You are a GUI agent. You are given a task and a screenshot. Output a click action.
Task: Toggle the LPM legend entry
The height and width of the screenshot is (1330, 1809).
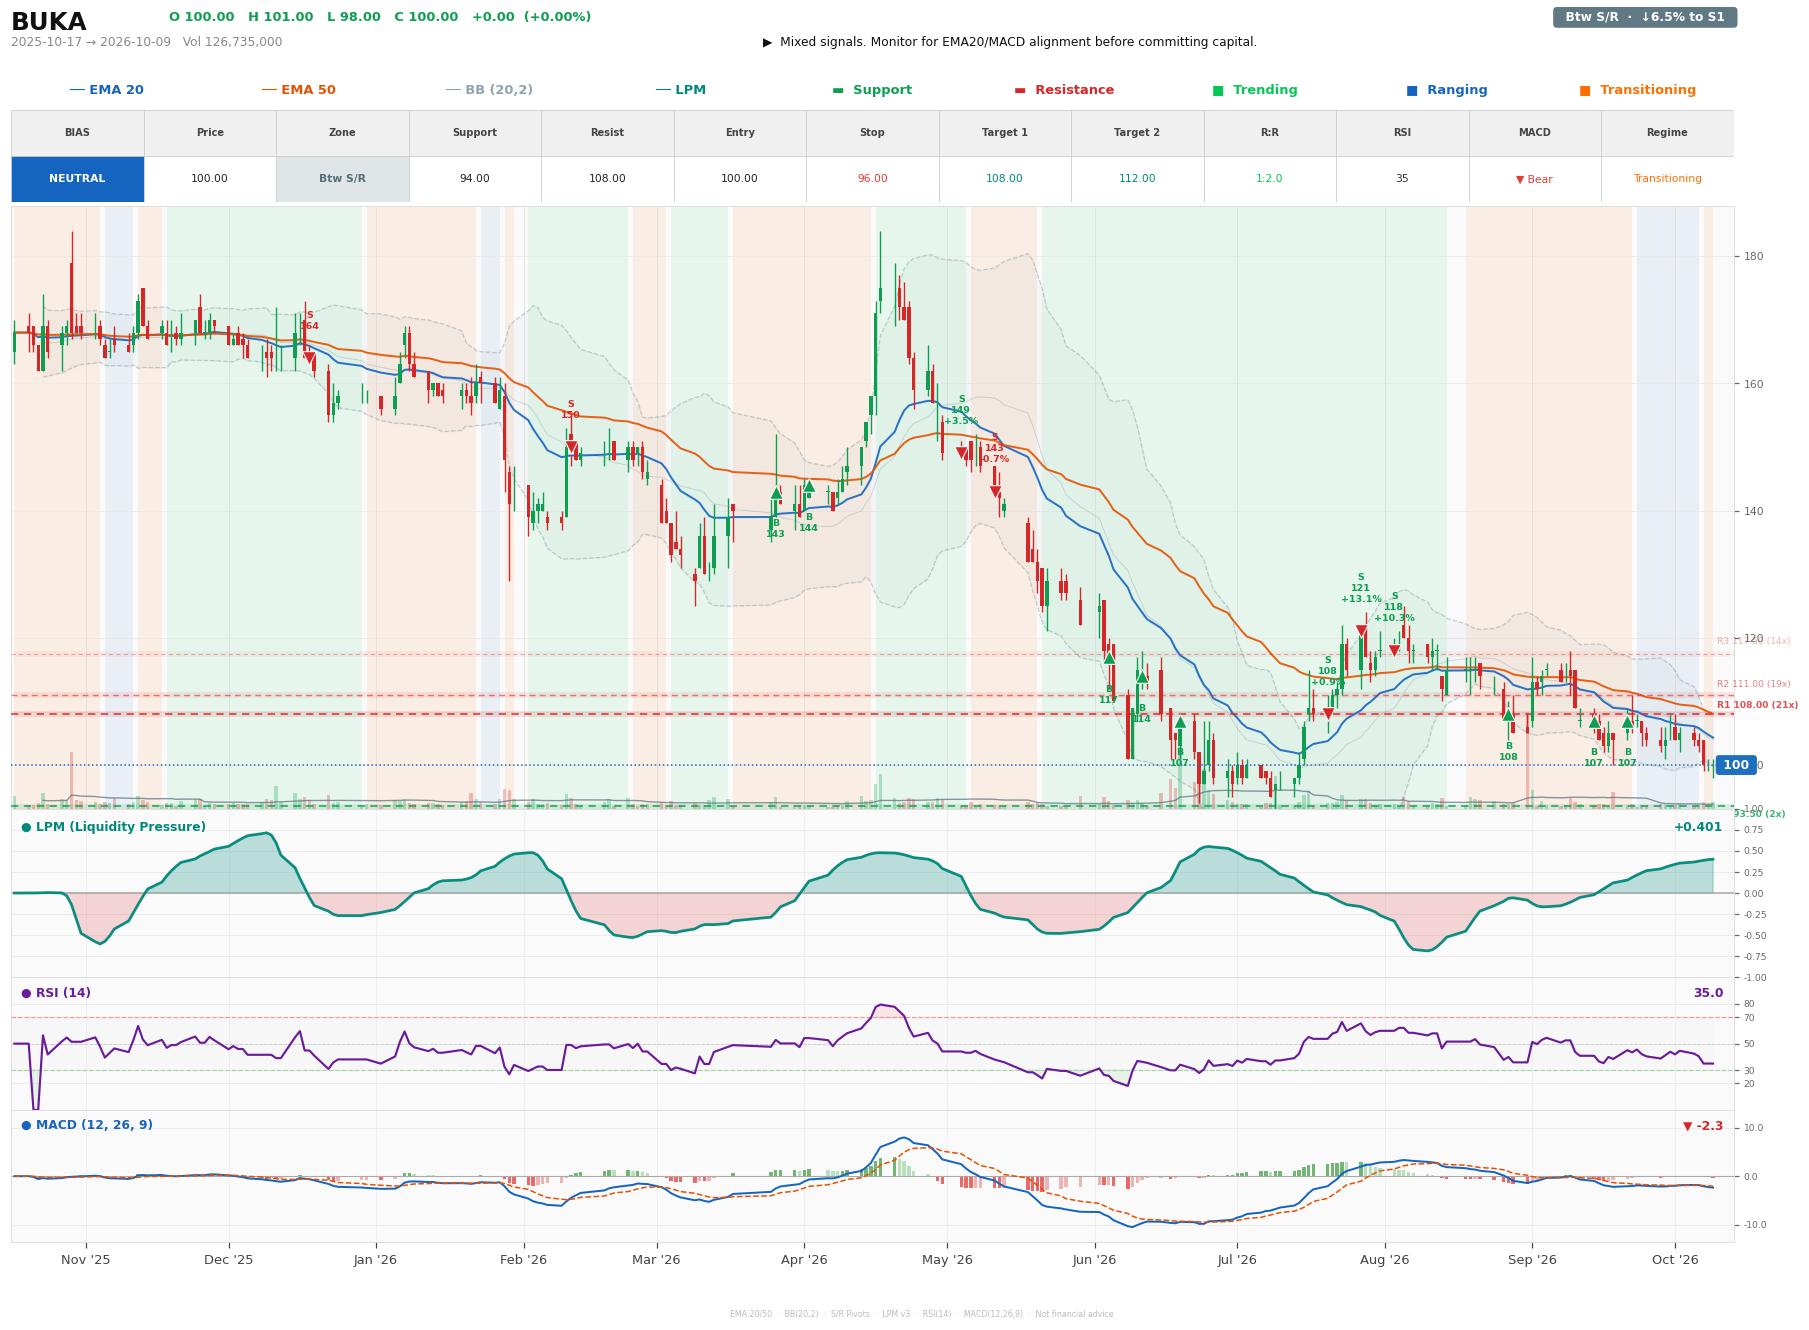click(680, 90)
